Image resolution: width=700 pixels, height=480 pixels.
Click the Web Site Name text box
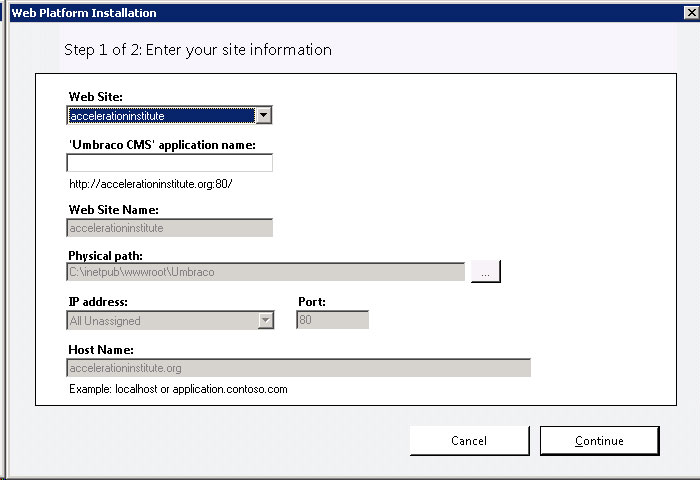pyautogui.click(x=169, y=228)
